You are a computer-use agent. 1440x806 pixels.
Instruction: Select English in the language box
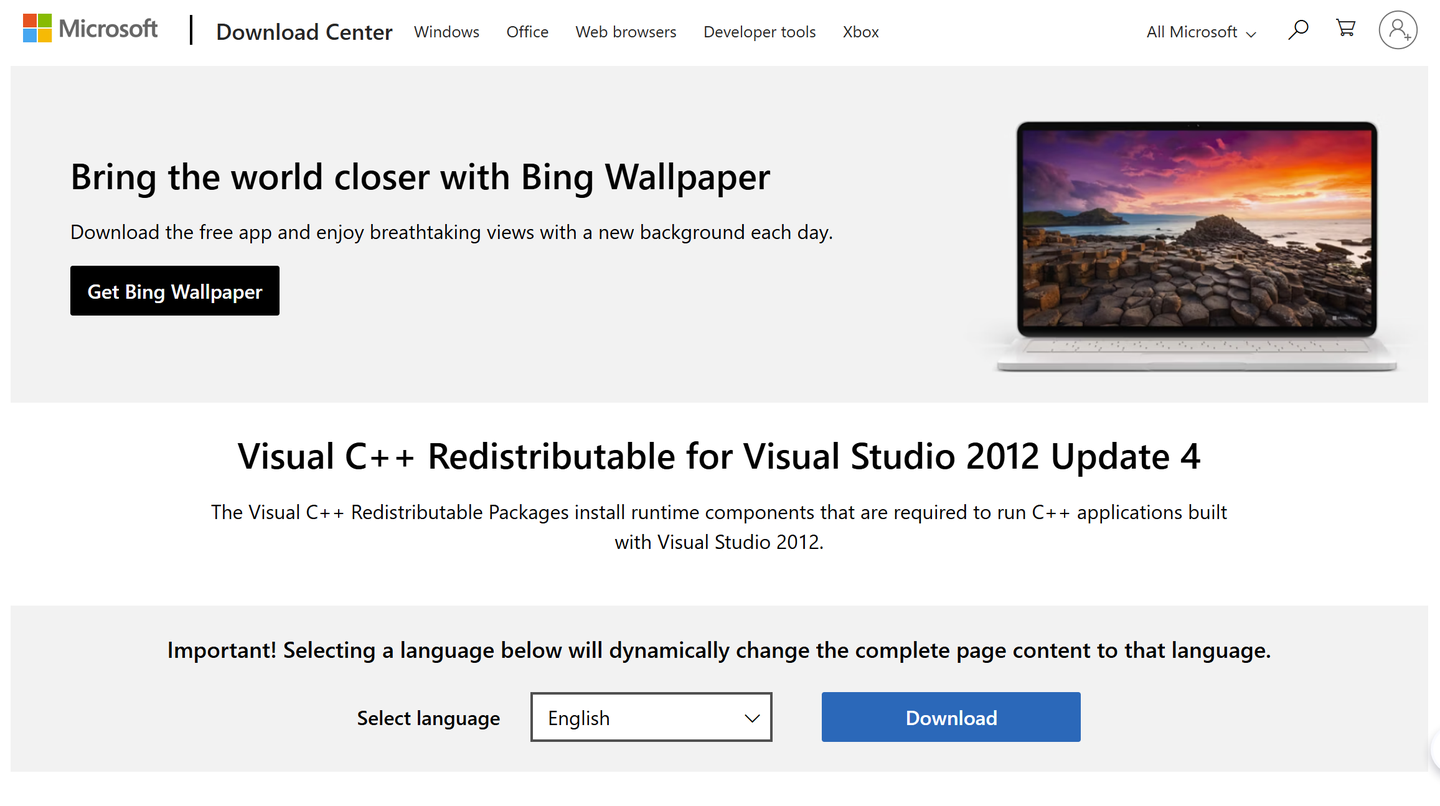coord(620,717)
